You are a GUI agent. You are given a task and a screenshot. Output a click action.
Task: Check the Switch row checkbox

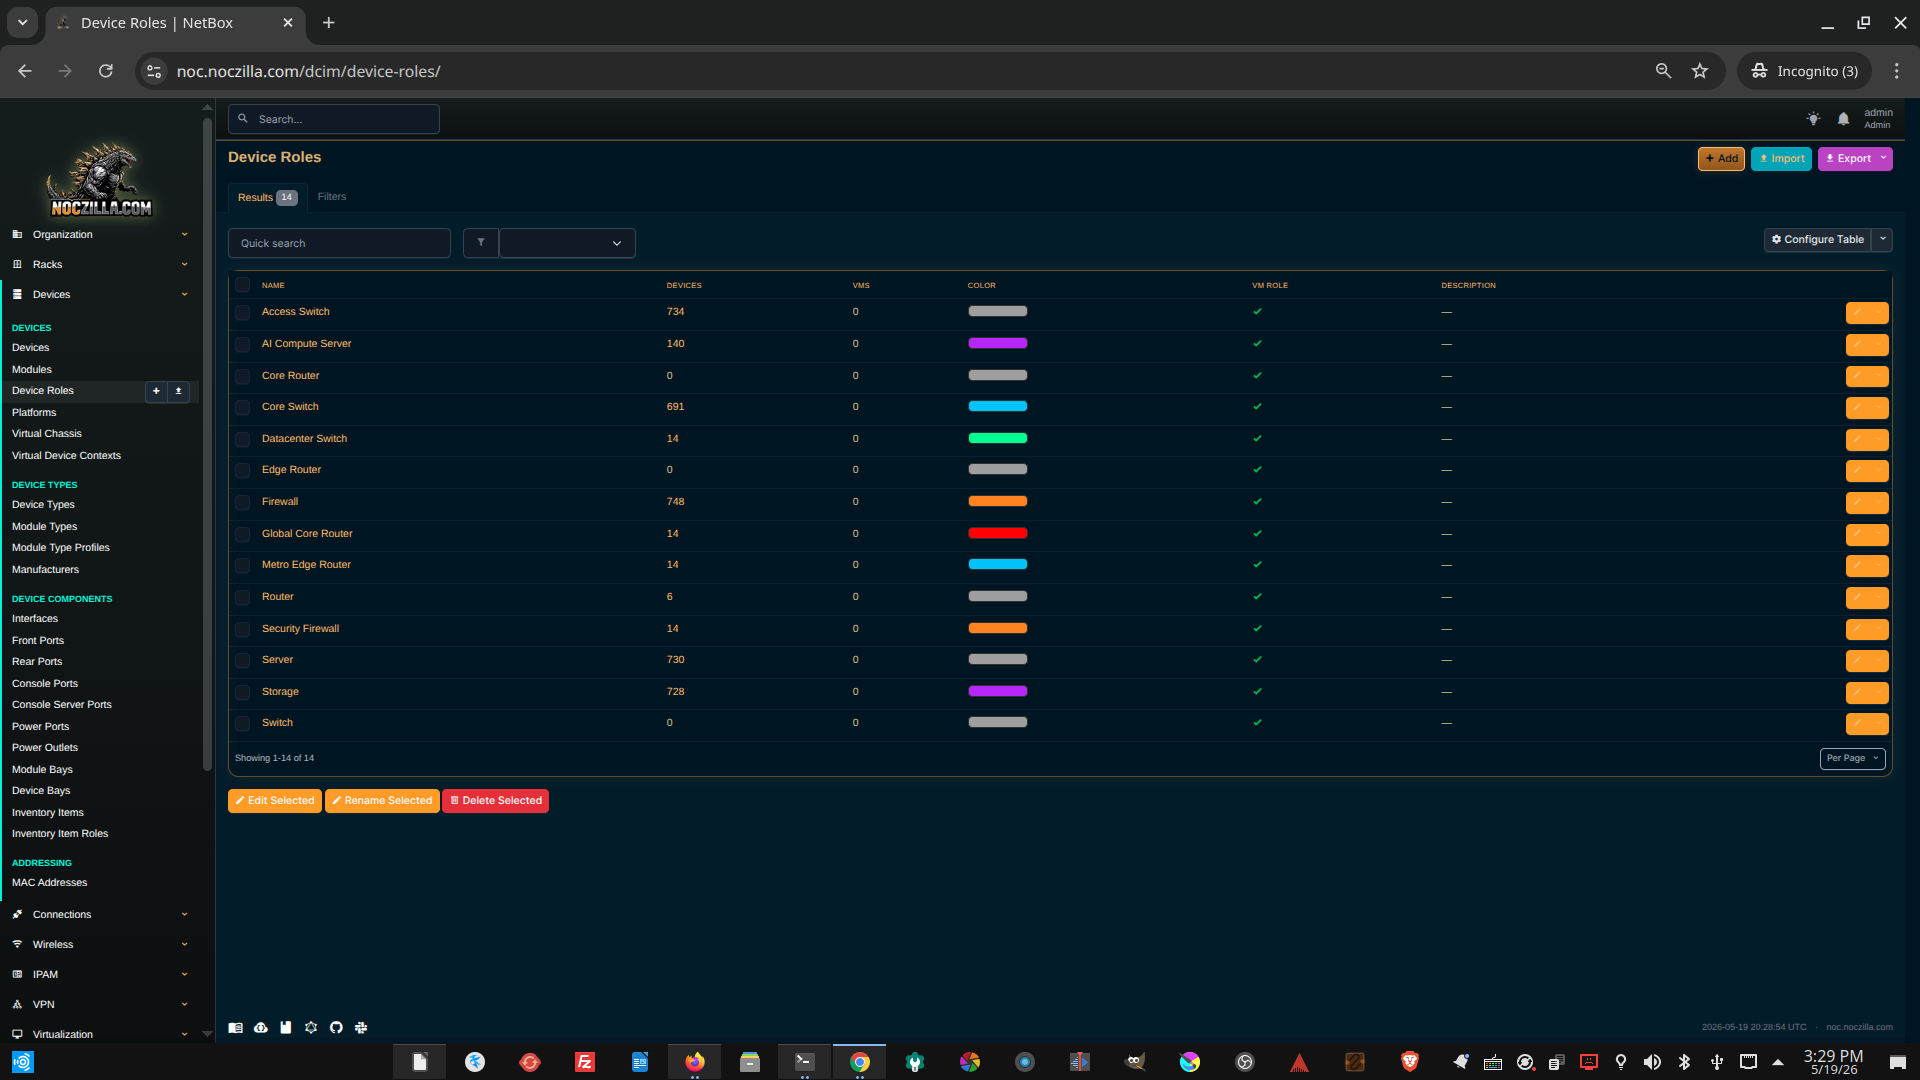pos(242,724)
